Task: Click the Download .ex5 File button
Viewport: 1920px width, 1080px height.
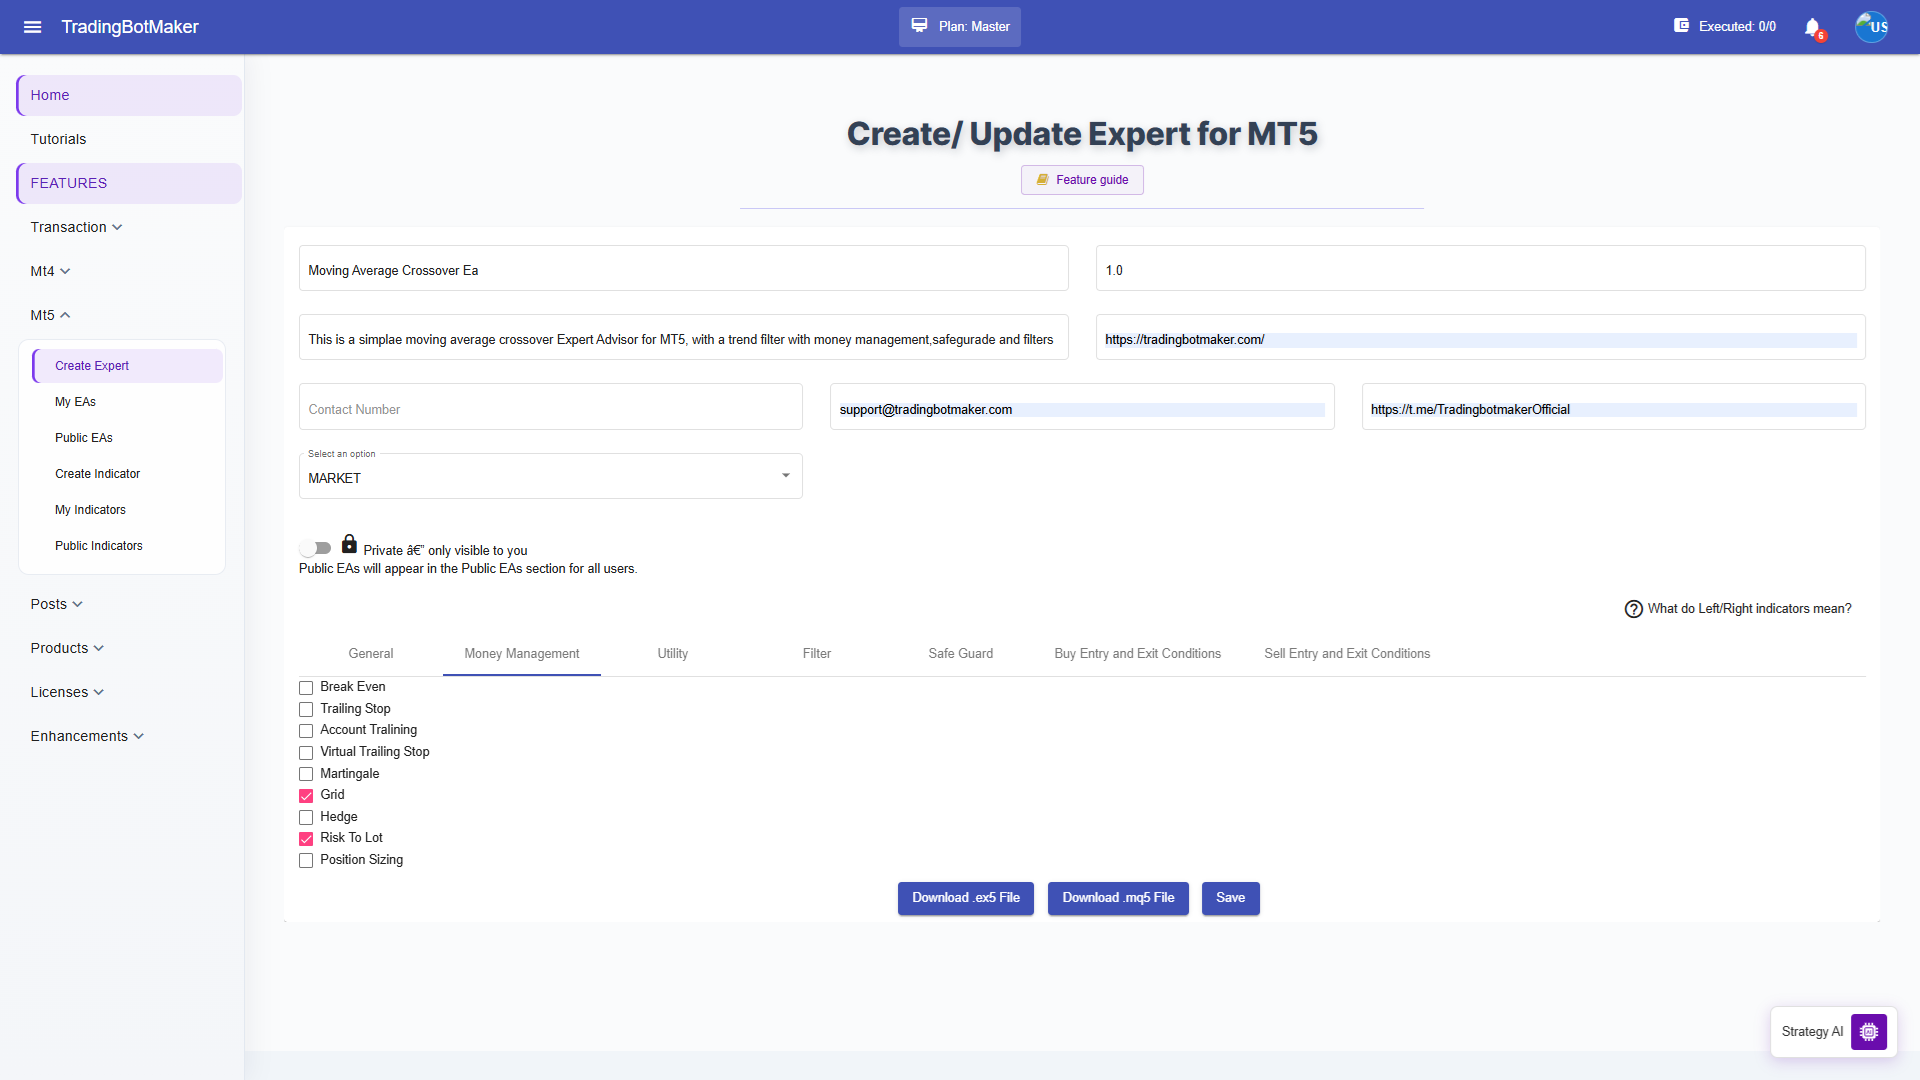Action: 965,898
